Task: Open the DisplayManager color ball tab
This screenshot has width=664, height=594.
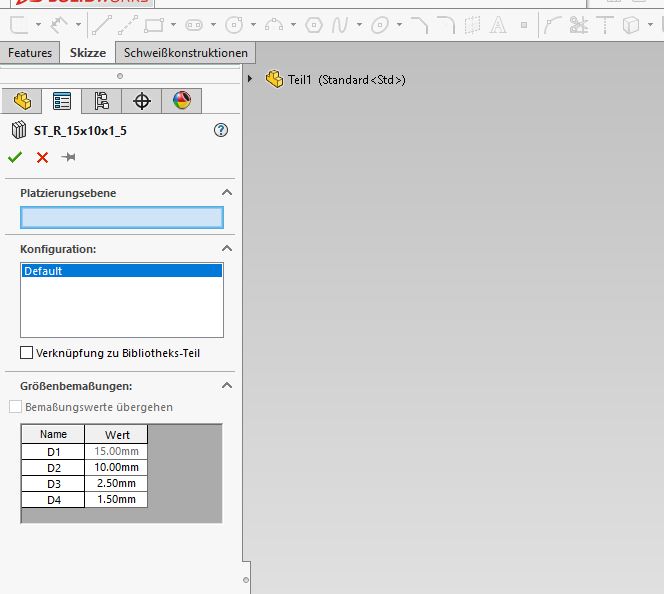Action: pyautogui.click(x=182, y=101)
